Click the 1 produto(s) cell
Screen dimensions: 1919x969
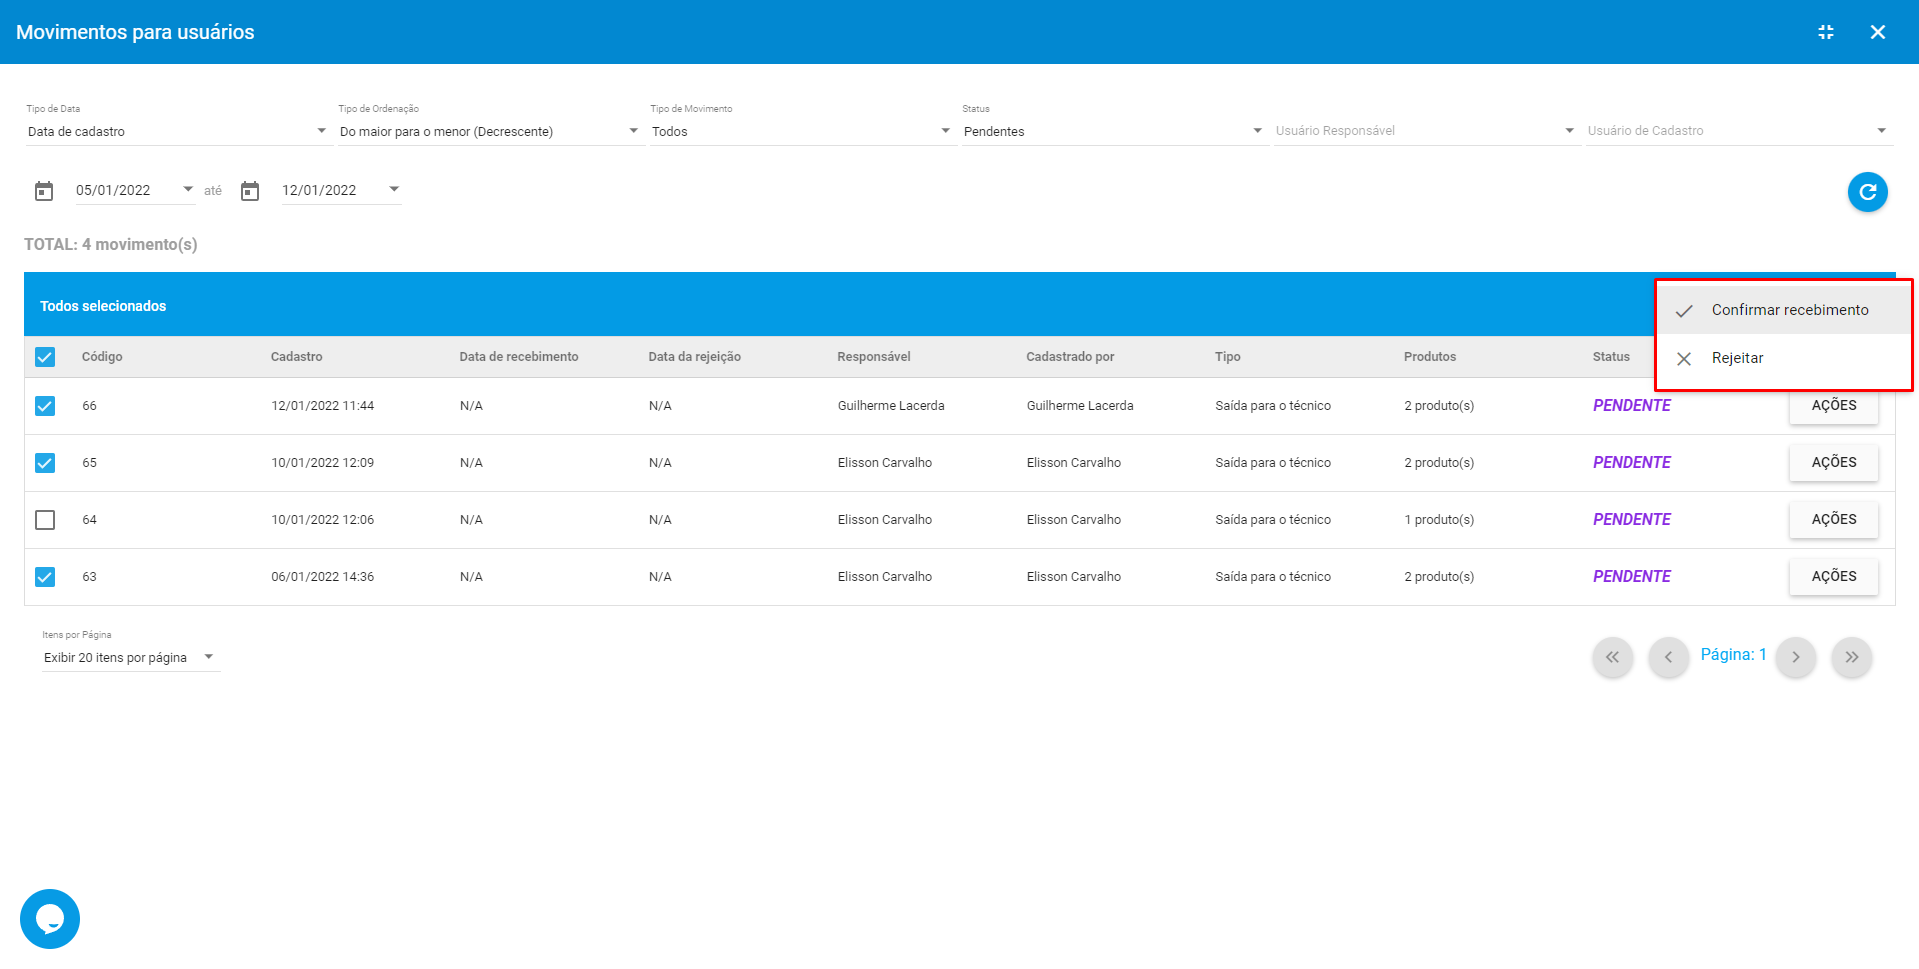click(x=1439, y=520)
